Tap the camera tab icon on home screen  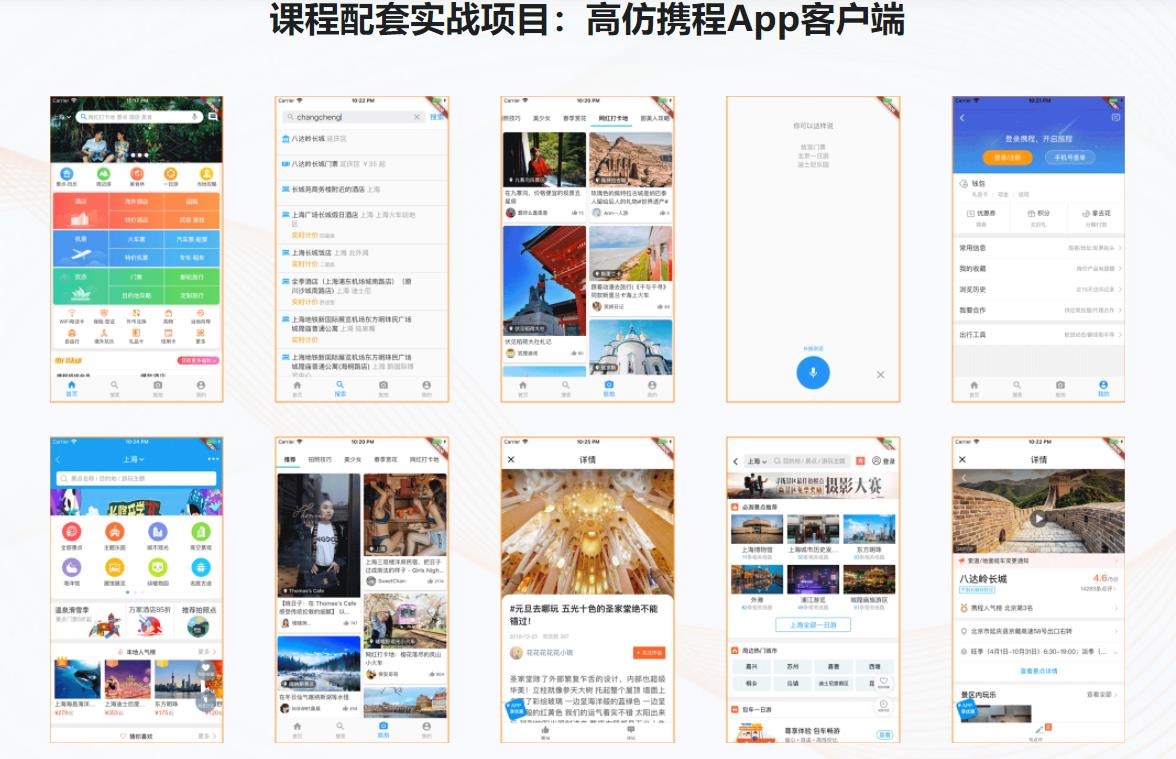[x=157, y=386]
